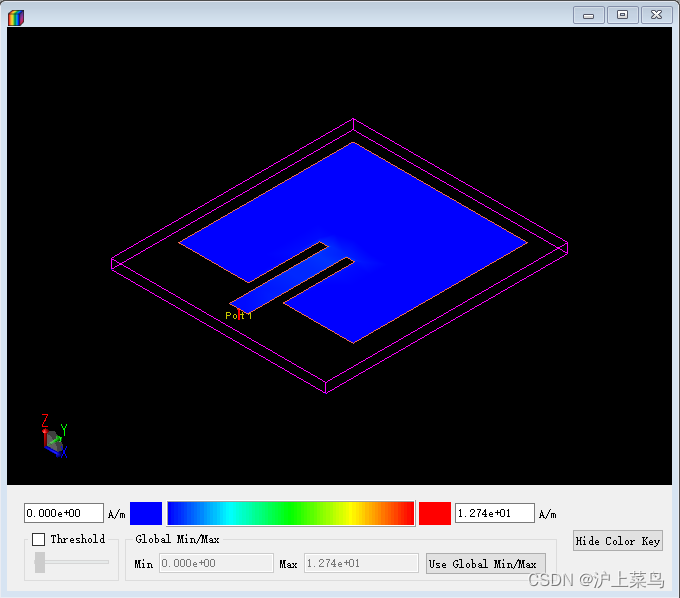Click the Hide Color Key button
Image resolution: width=680 pixels, height=598 pixels.
pyautogui.click(x=618, y=541)
